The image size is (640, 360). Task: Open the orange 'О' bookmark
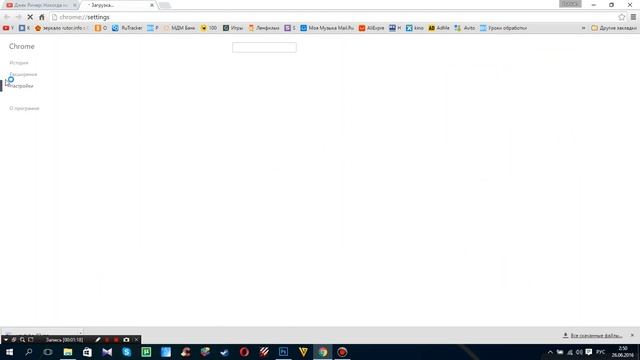point(101,28)
